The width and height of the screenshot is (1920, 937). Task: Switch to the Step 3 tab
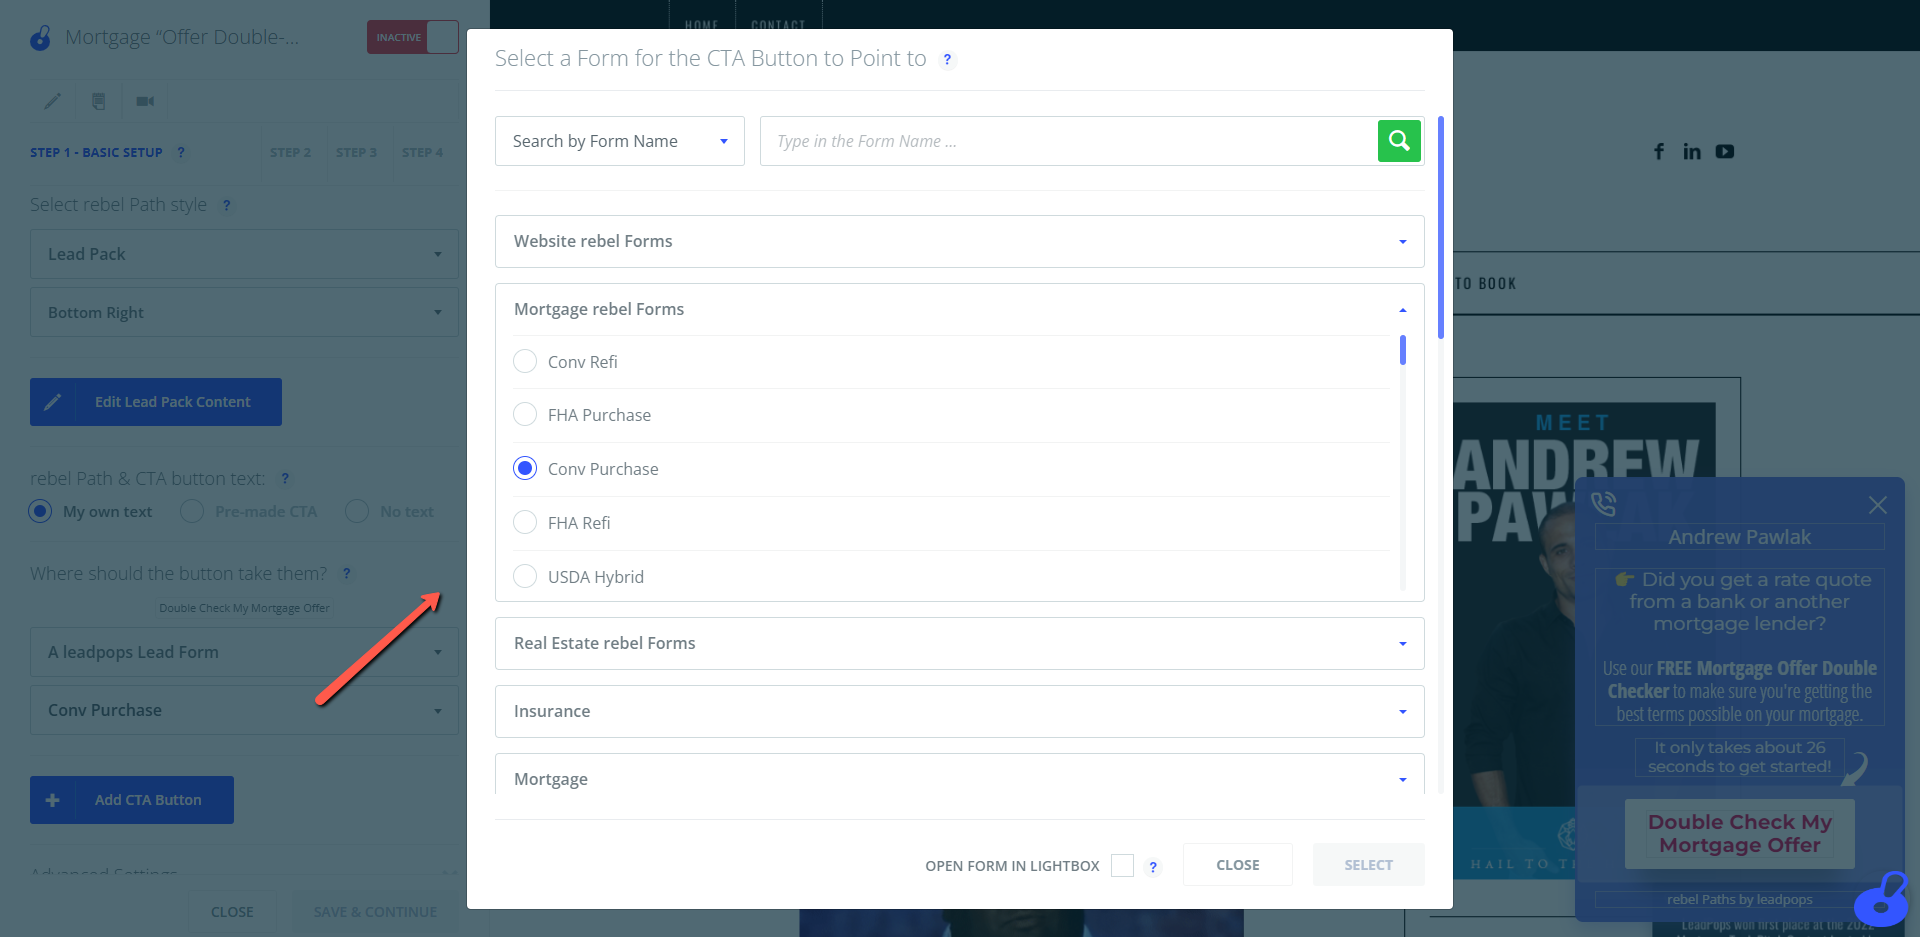point(356,153)
